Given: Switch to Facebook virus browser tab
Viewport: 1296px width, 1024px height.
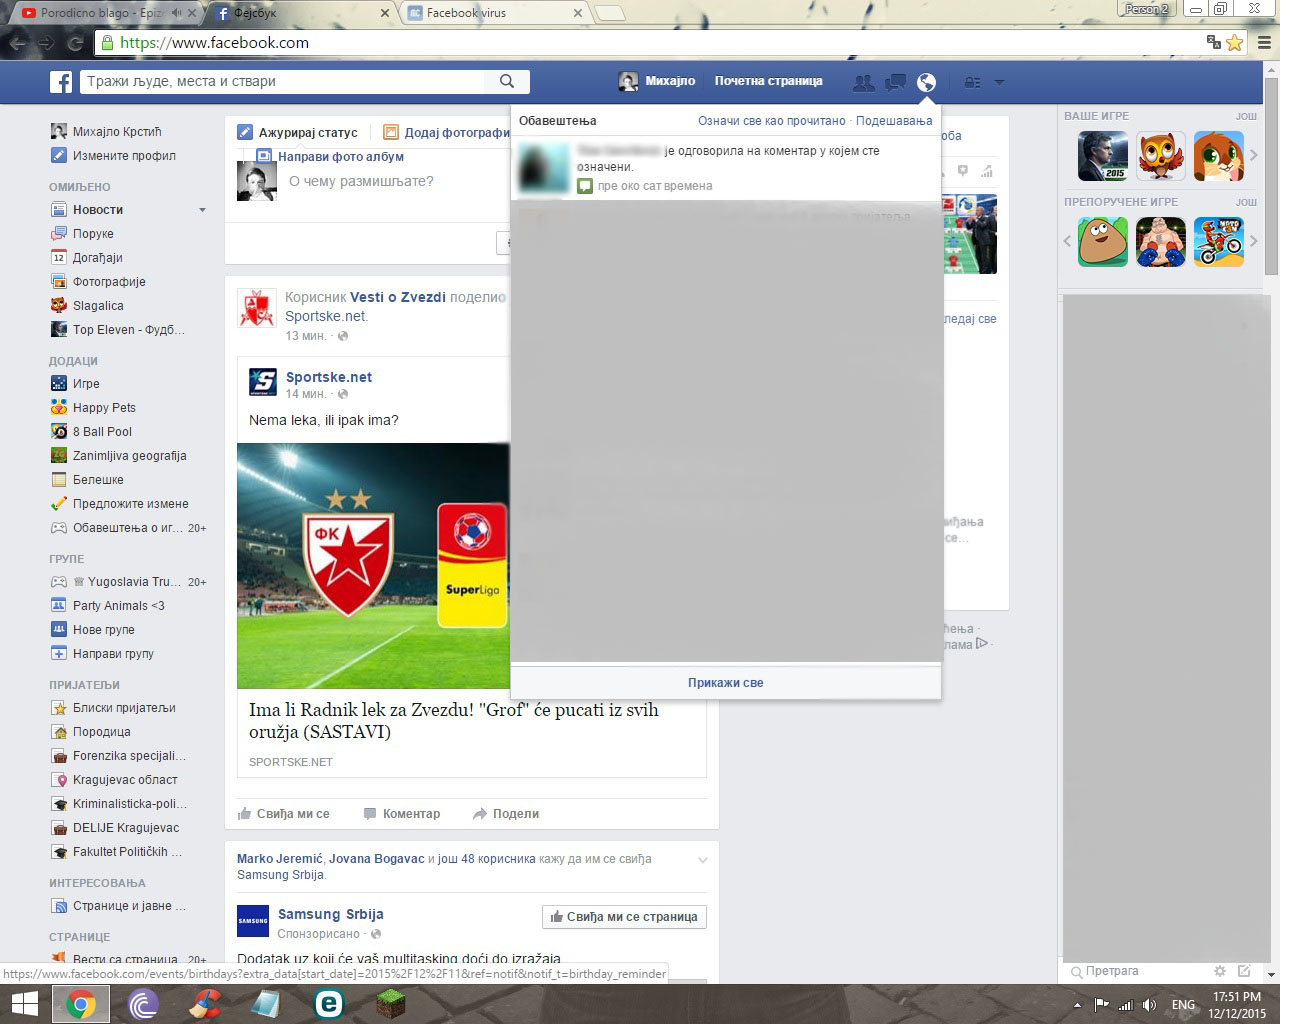Looking at the screenshot, I should coord(495,13).
